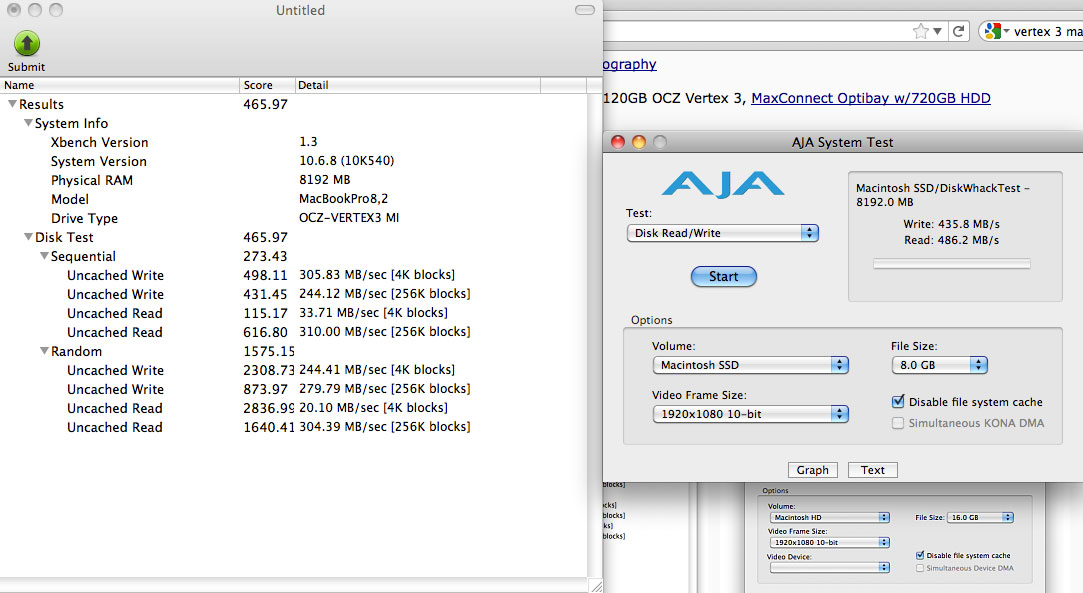Switch to the Graph tab
Screen dimensions: 1083x593
(812, 470)
